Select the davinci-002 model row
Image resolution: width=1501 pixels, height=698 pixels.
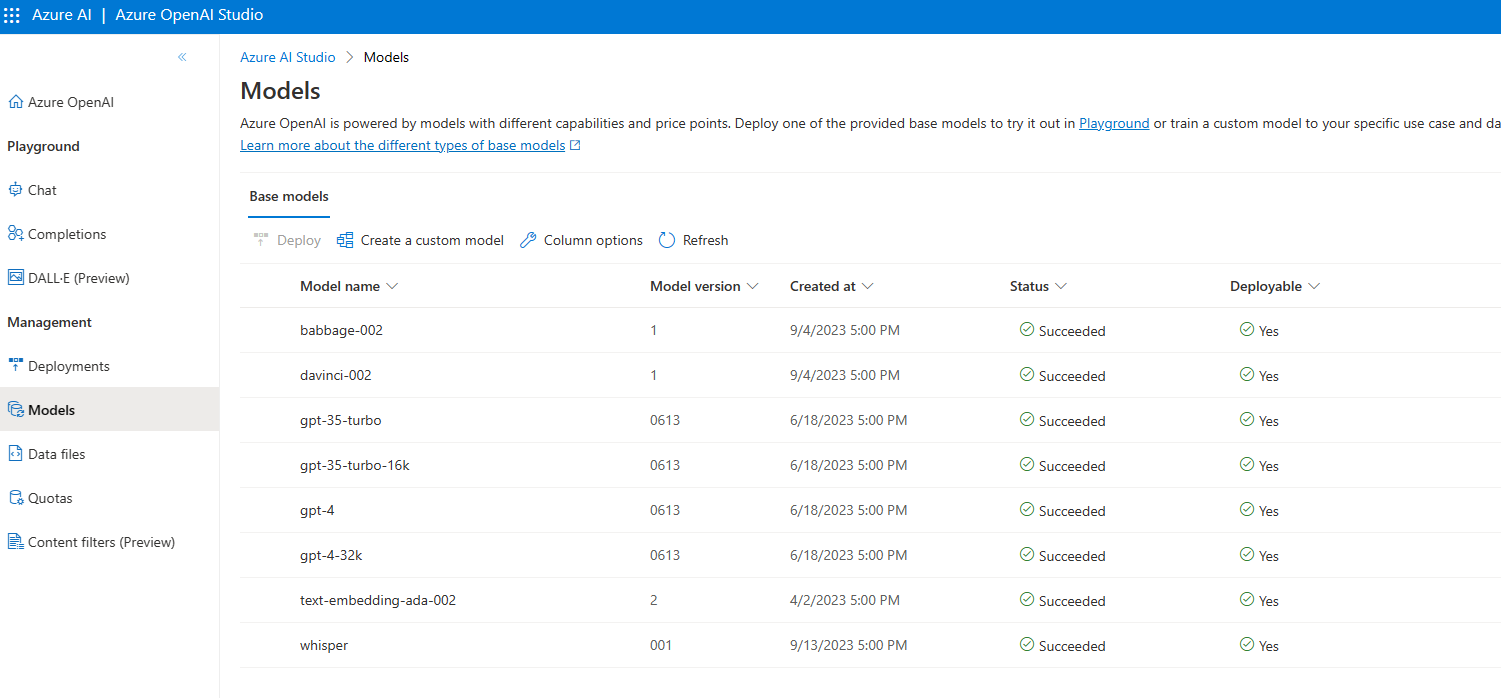click(x=870, y=375)
